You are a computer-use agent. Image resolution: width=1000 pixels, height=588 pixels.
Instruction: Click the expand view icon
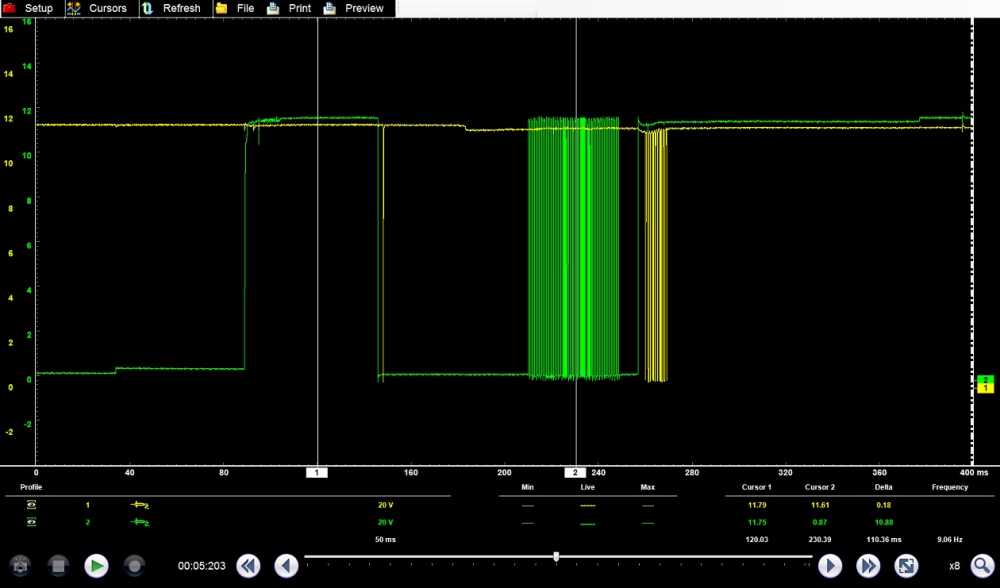(906, 566)
